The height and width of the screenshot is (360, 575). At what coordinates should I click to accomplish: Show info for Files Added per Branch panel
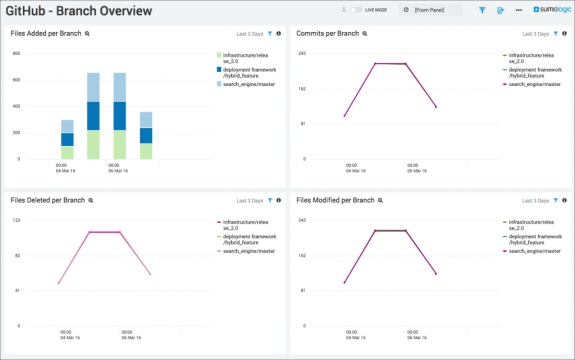279,34
